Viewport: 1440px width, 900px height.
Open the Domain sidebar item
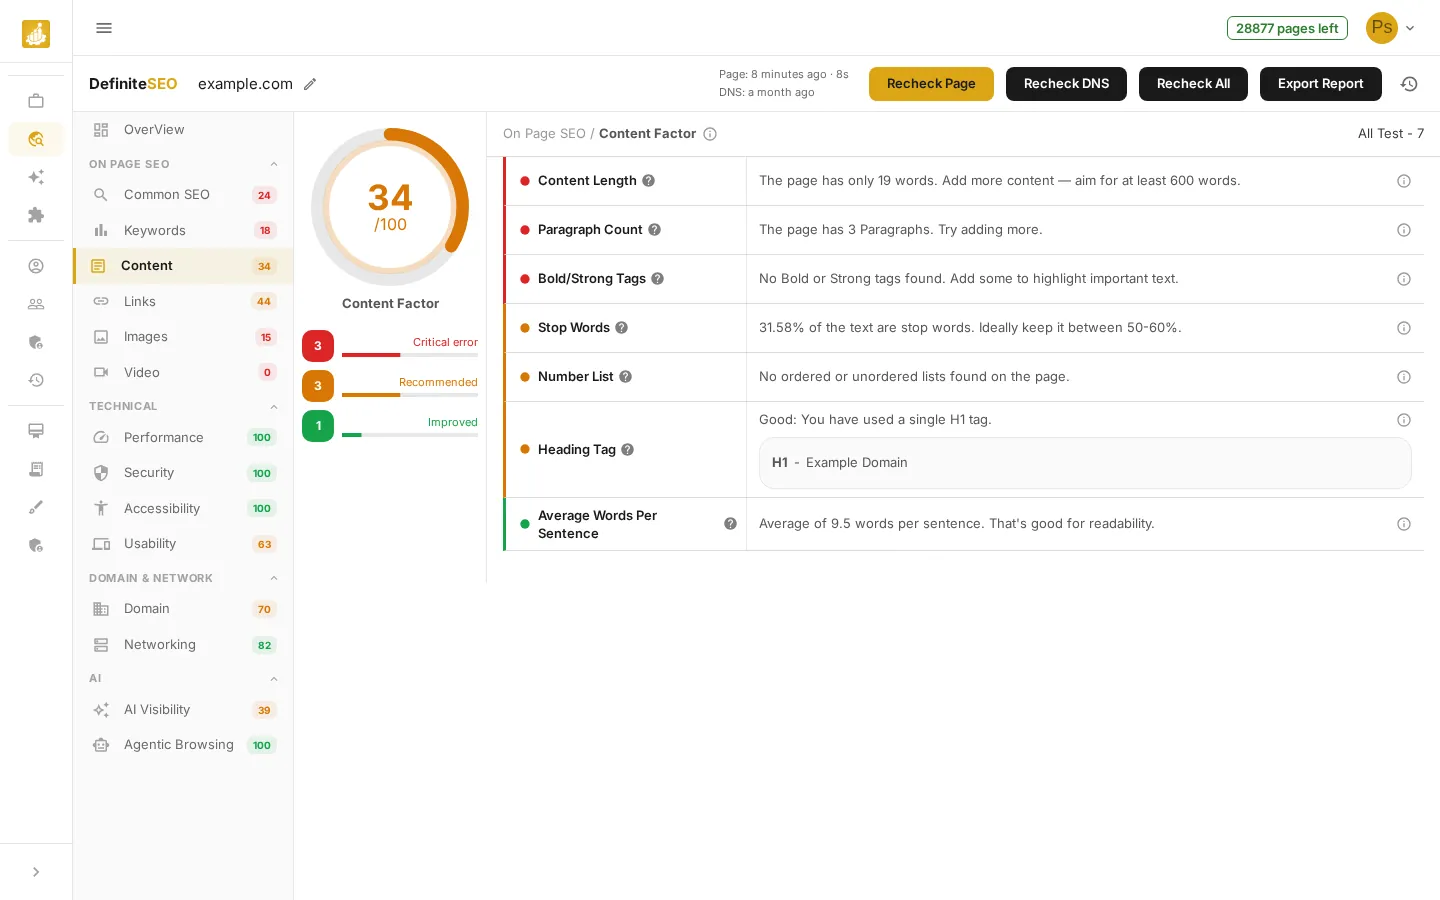click(184, 609)
